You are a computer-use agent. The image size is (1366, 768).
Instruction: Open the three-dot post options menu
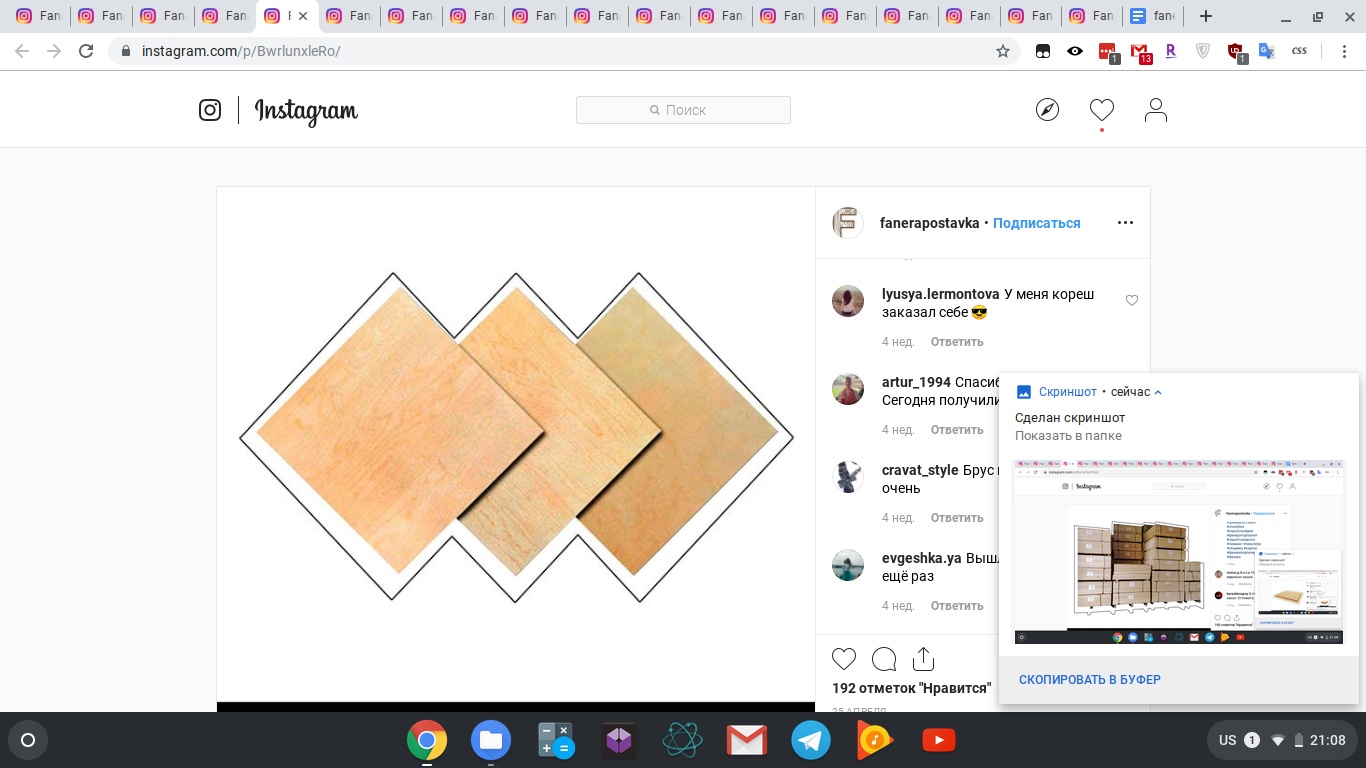tap(1125, 223)
